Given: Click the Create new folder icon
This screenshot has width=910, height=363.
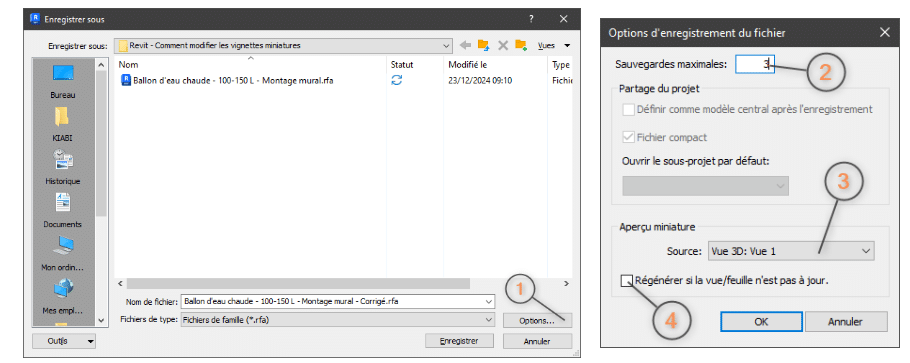Looking at the screenshot, I should tap(521, 45).
